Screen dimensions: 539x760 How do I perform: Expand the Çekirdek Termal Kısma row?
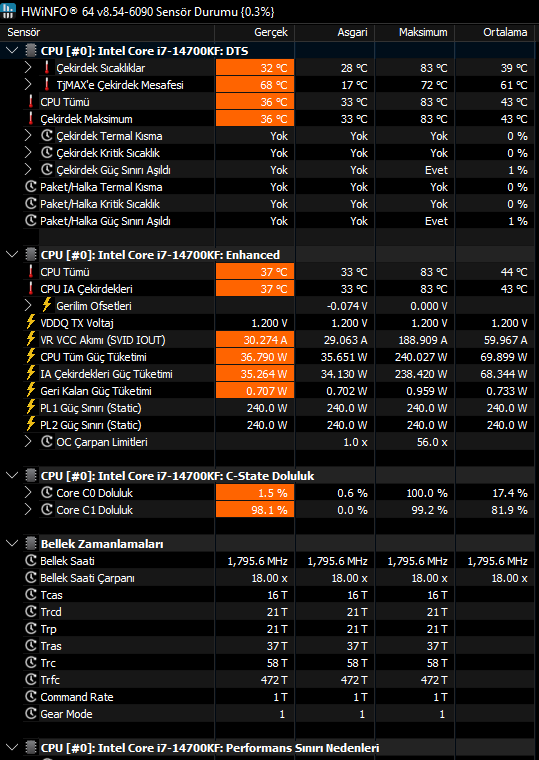(x=29, y=136)
